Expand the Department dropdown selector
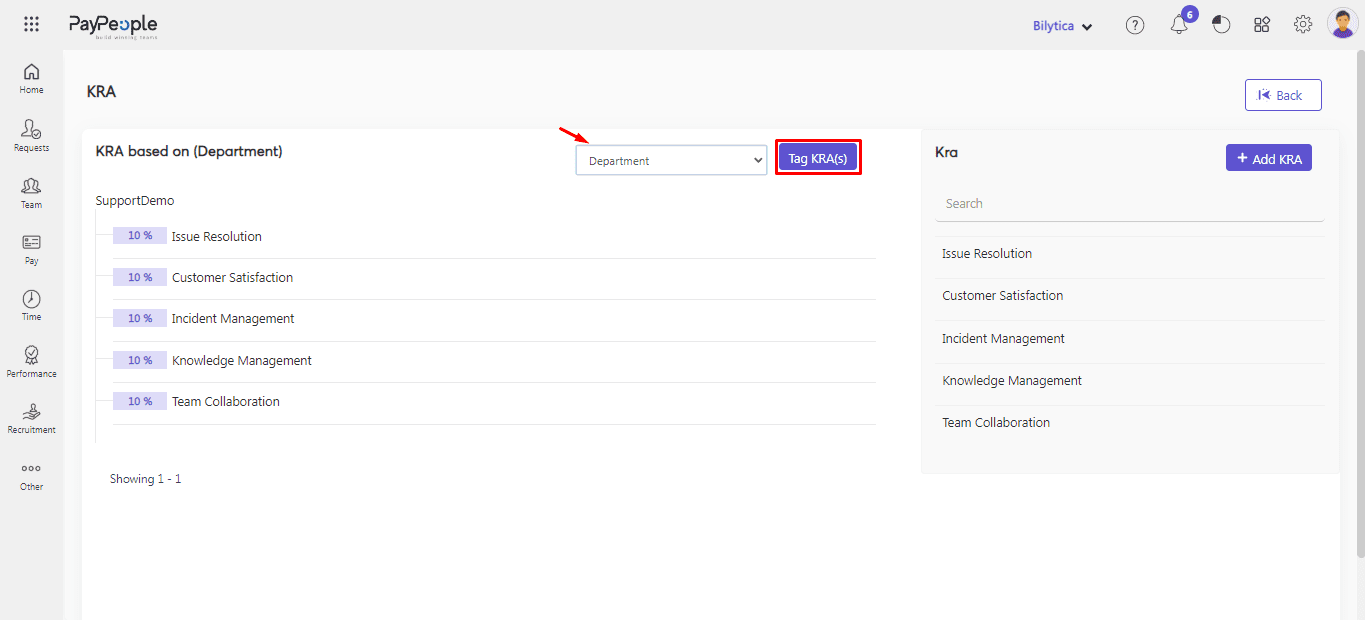 [671, 160]
